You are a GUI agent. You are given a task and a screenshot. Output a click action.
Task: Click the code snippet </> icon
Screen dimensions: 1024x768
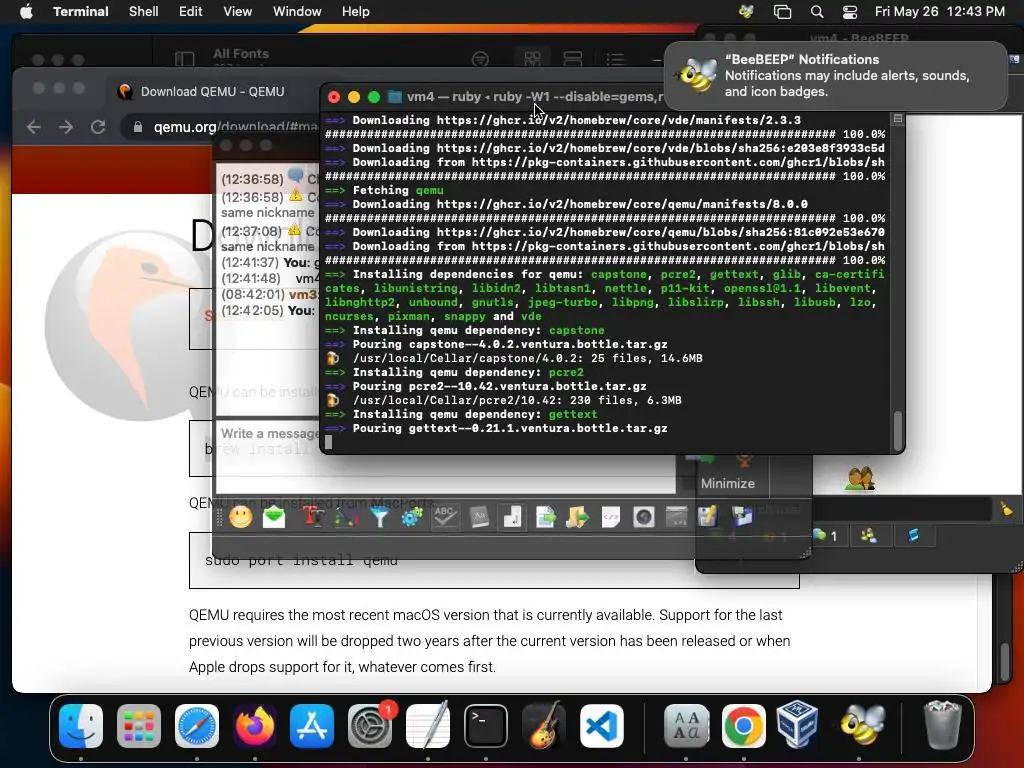611,517
